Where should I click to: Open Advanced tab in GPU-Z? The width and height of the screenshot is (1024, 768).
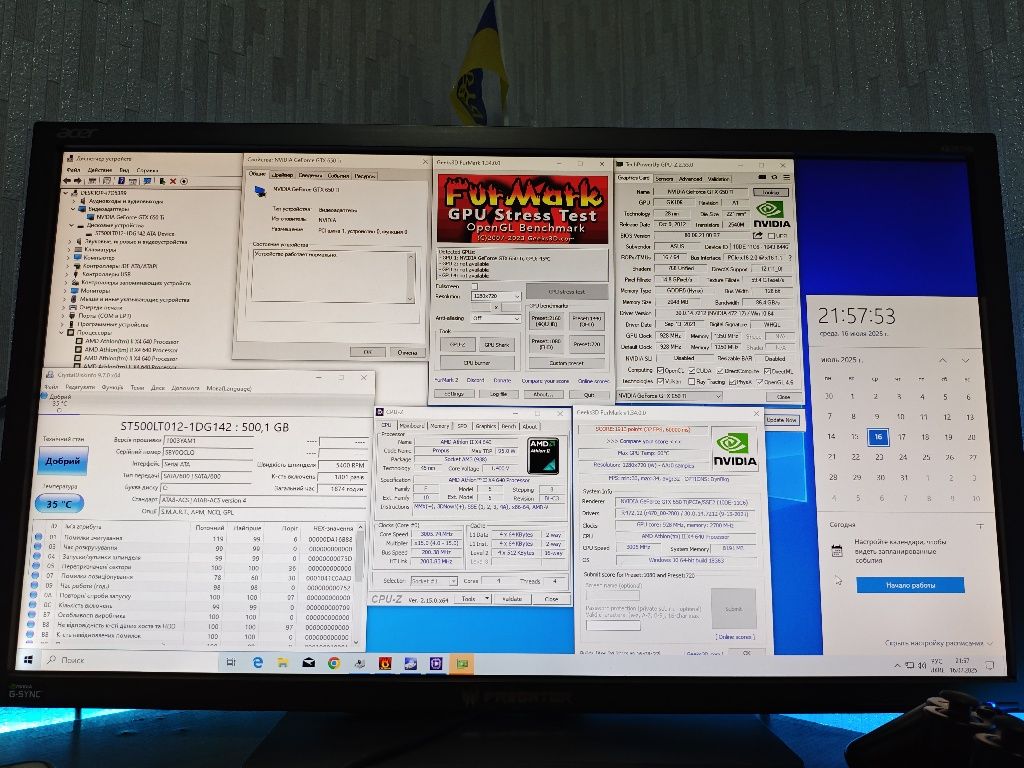[690, 179]
